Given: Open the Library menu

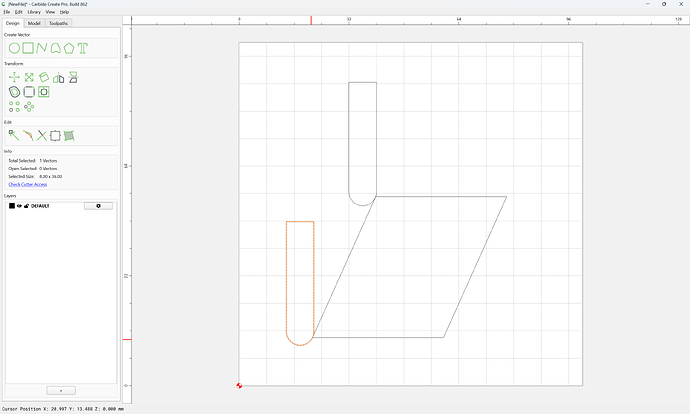Looking at the screenshot, I should [34, 12].
